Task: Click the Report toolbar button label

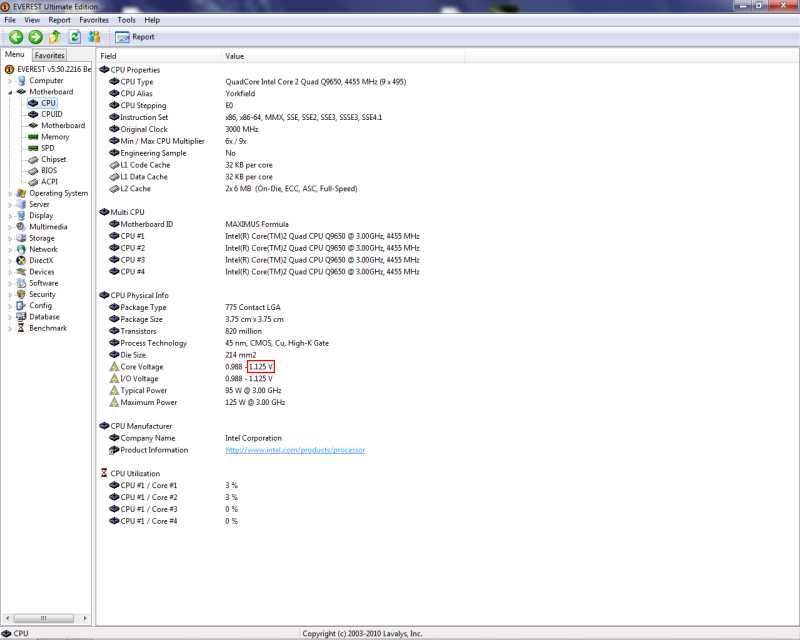Action: pyautogui.click(x=143, y=37)
